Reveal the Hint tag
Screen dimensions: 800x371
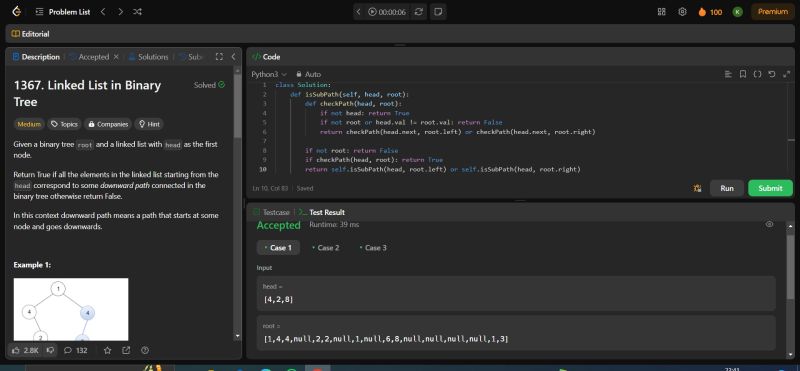click(149, 124)
